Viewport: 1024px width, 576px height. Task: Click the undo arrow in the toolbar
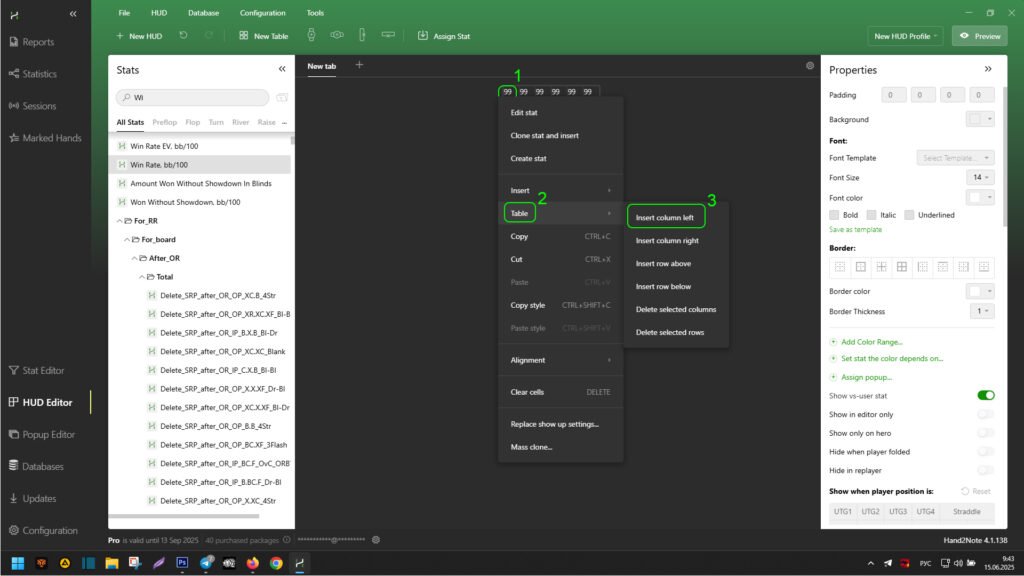click(183, 36)
